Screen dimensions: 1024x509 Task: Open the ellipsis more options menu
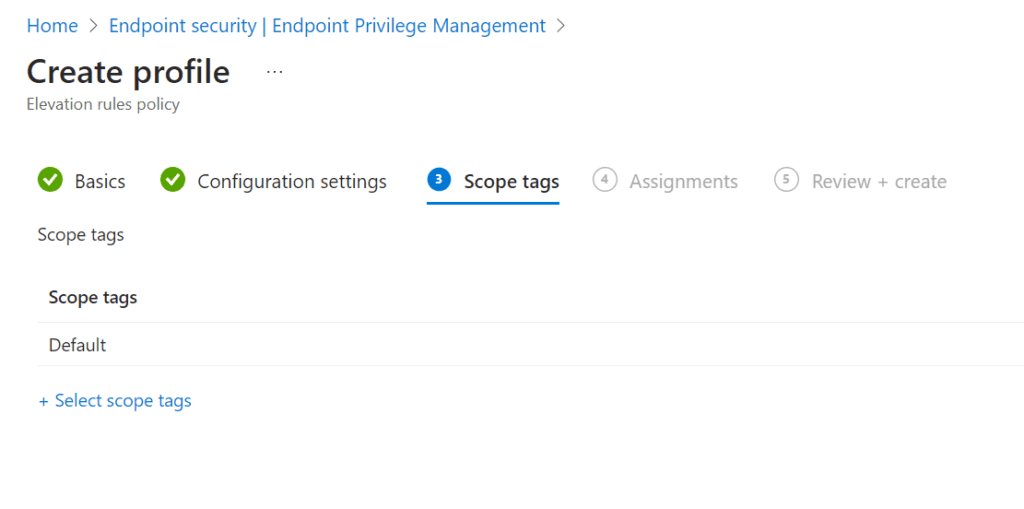pyautogui.click(x=275, y=72)
